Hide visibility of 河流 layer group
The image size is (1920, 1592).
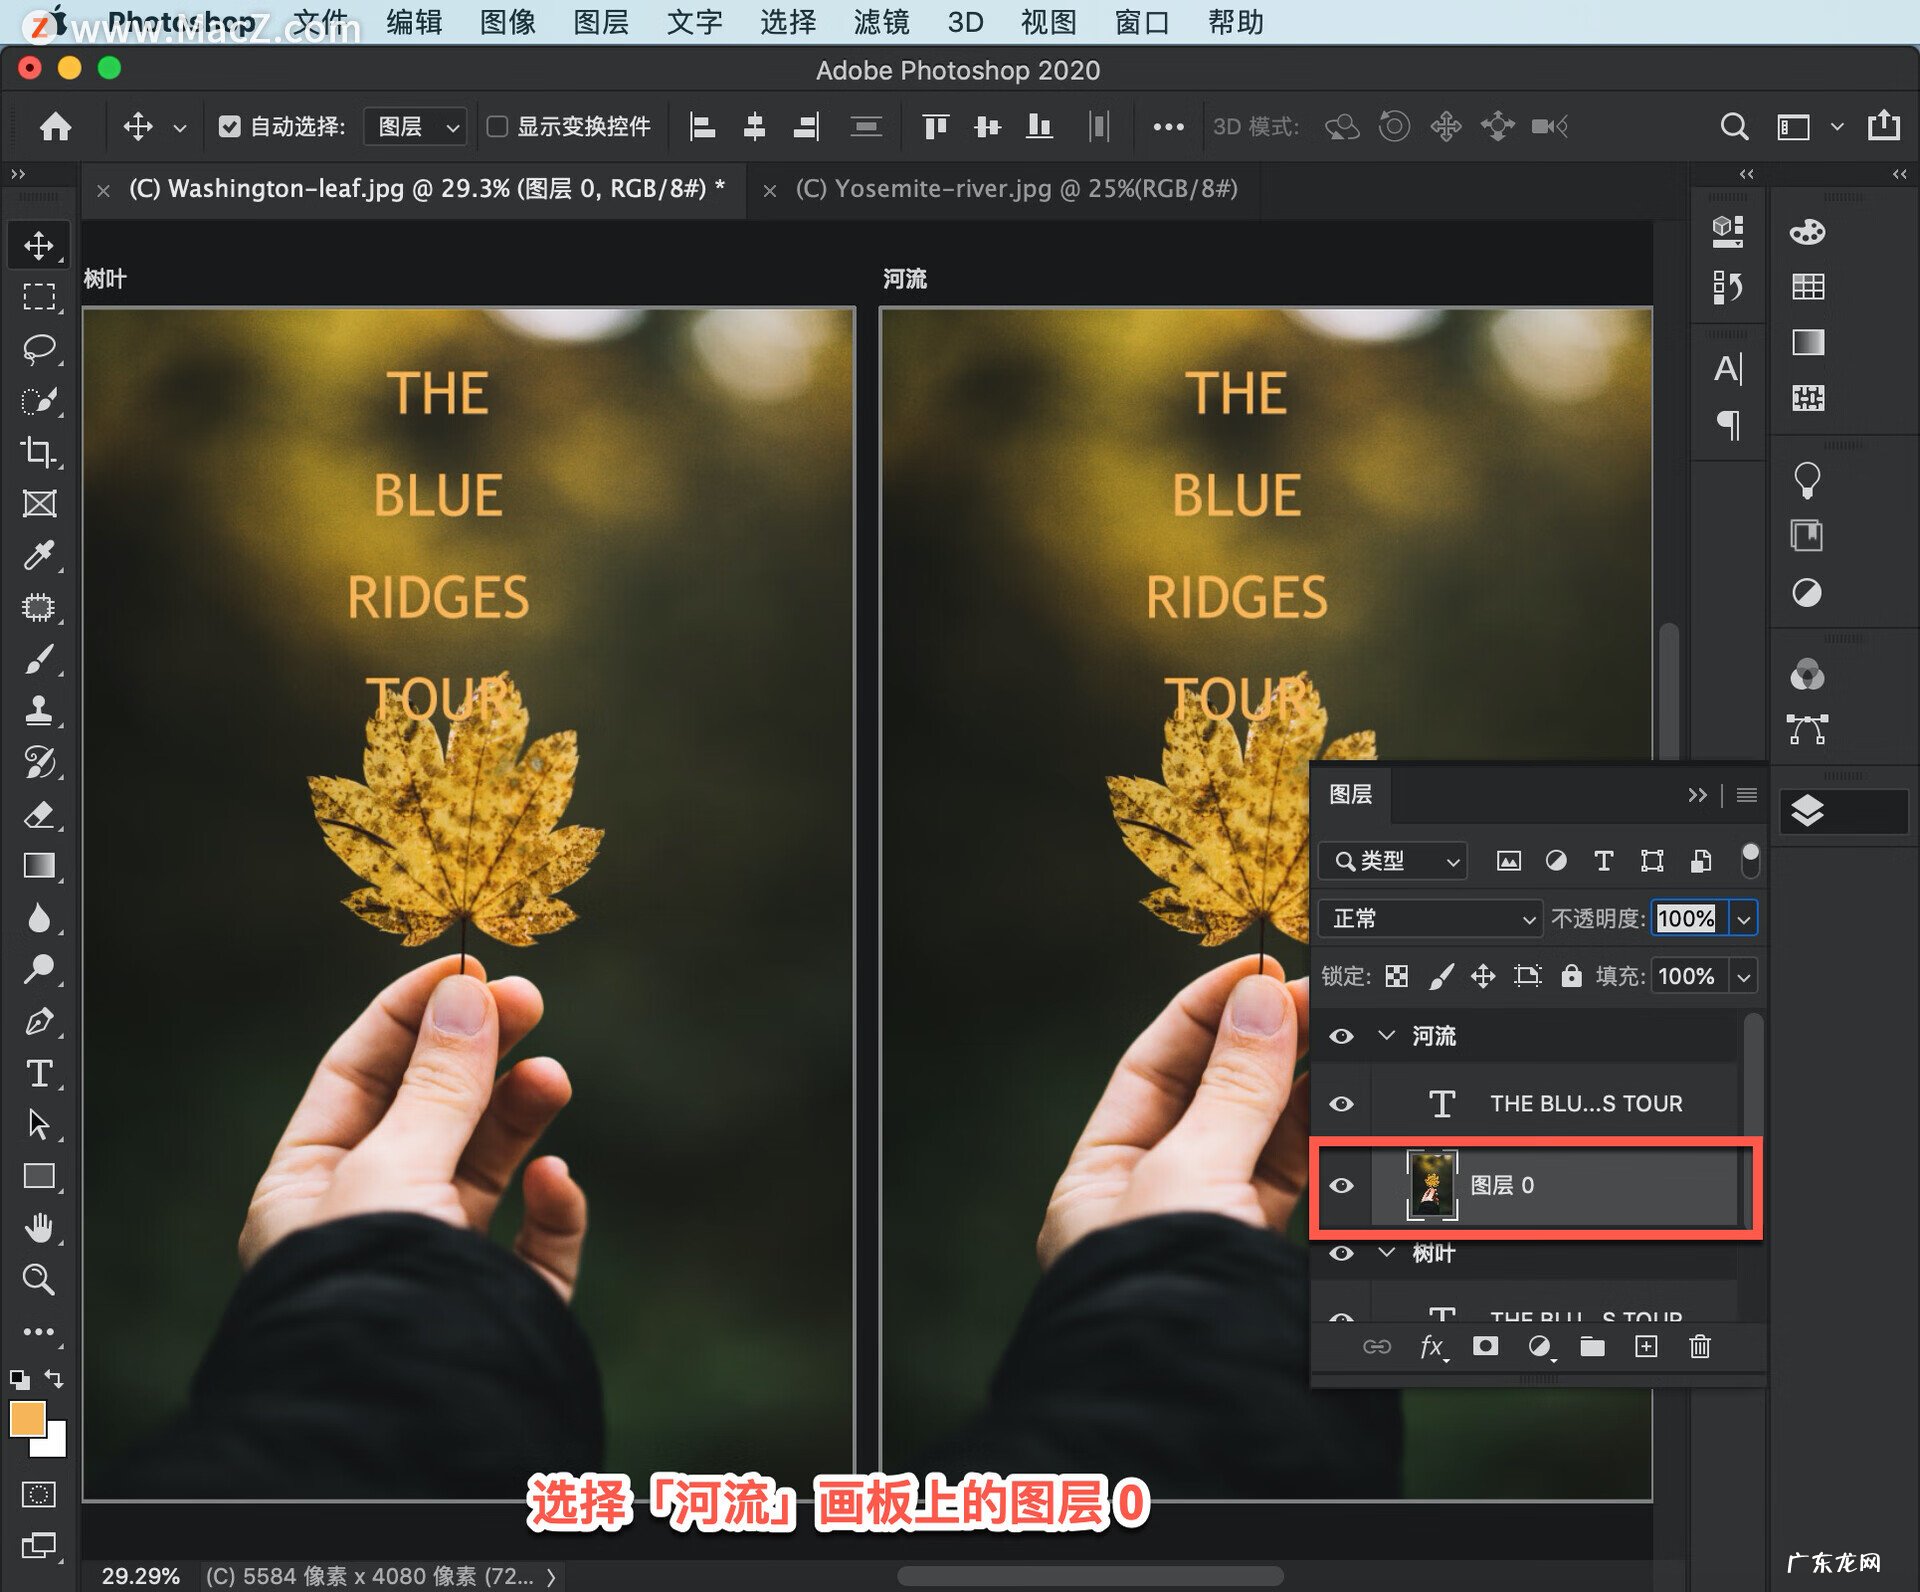tap(1341, 1036)
